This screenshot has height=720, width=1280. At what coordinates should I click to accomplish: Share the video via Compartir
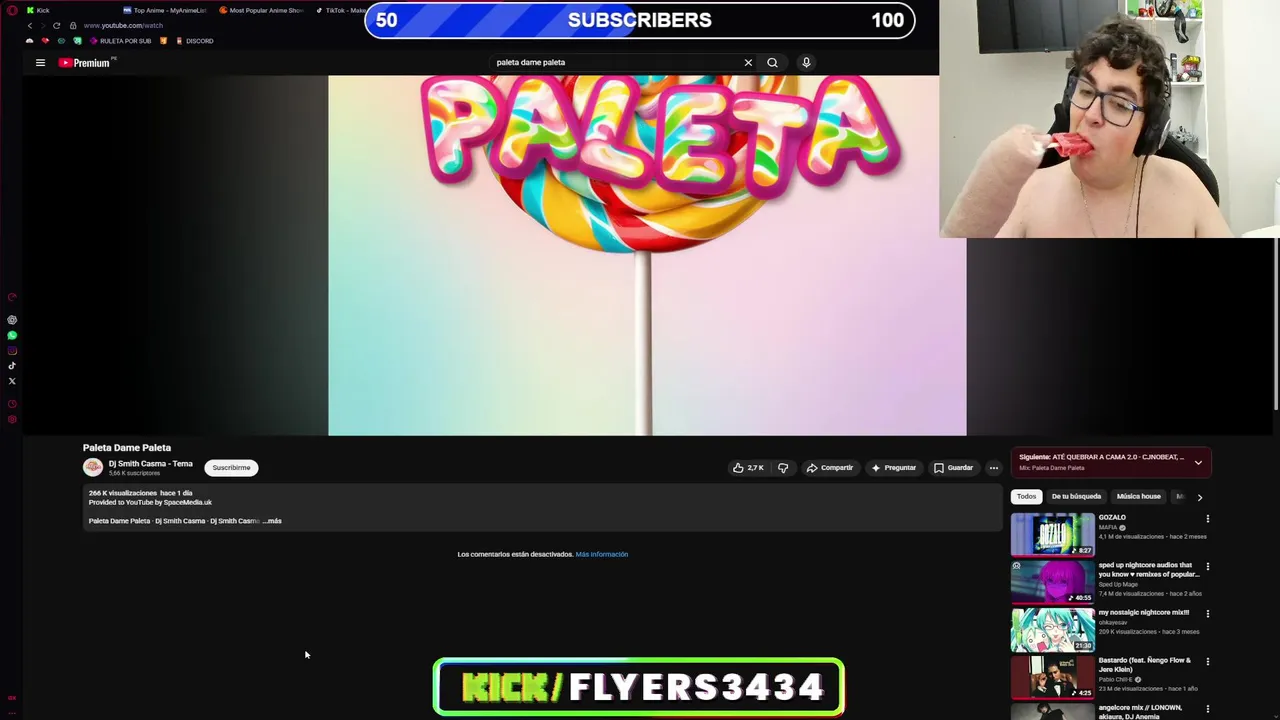[x=830, y=468]
